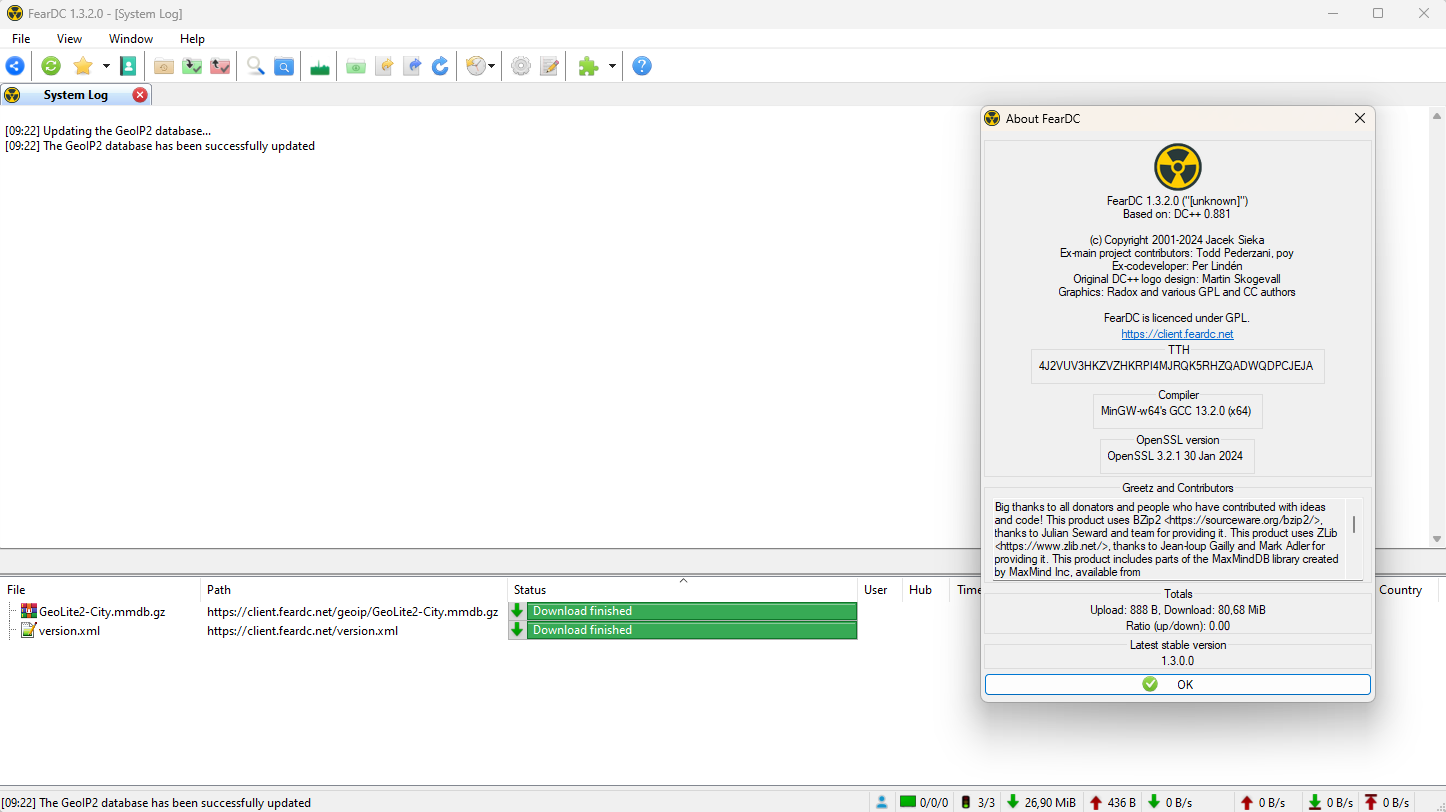1446x812 pixels.
Task: Open Search magnifying glass icon
Action: point(256,66)
